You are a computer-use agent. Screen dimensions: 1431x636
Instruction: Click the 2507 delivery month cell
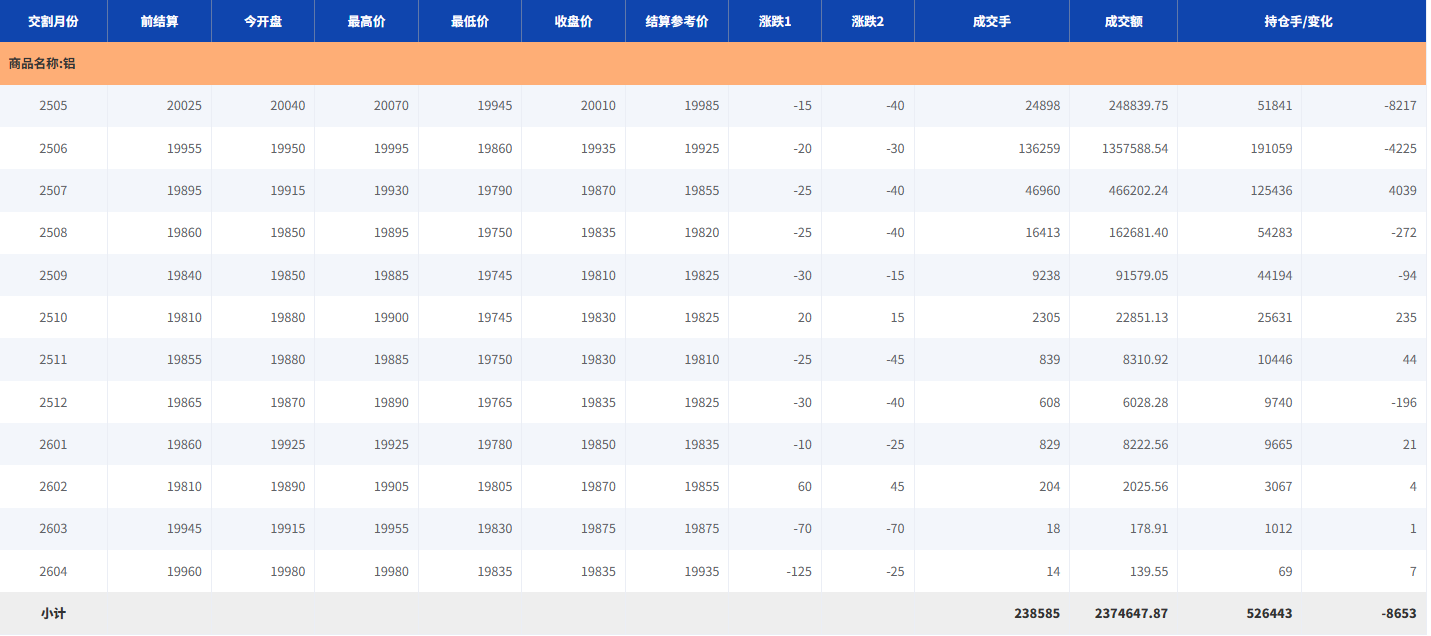53,191
